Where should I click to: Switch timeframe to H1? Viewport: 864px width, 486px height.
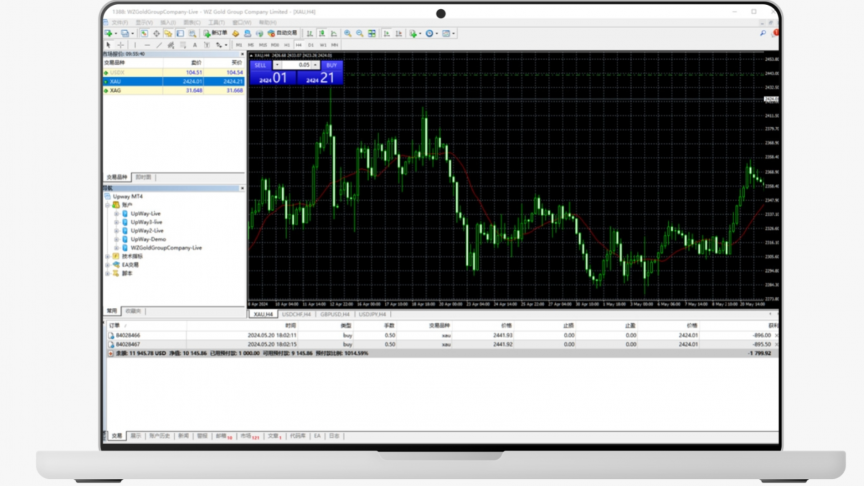[287, 45]
